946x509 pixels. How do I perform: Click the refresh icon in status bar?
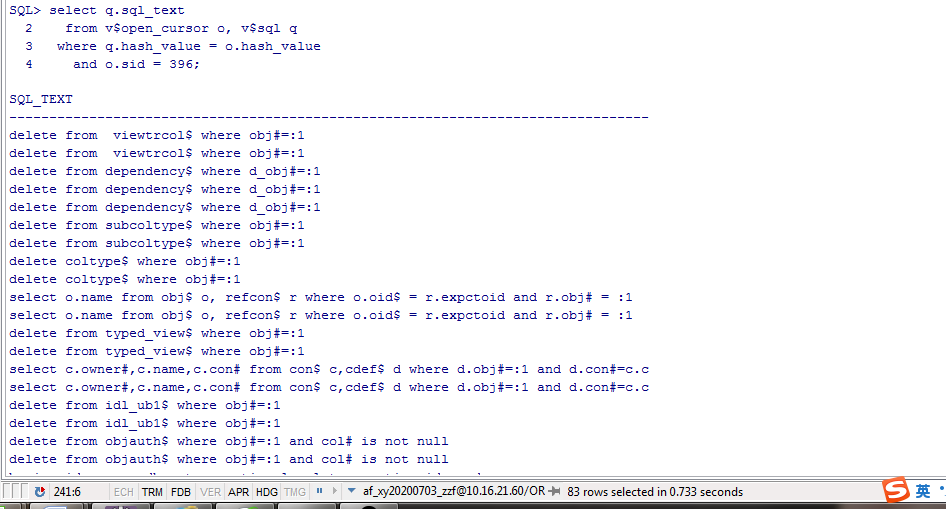pyautogui.click(x=40, y=492)
